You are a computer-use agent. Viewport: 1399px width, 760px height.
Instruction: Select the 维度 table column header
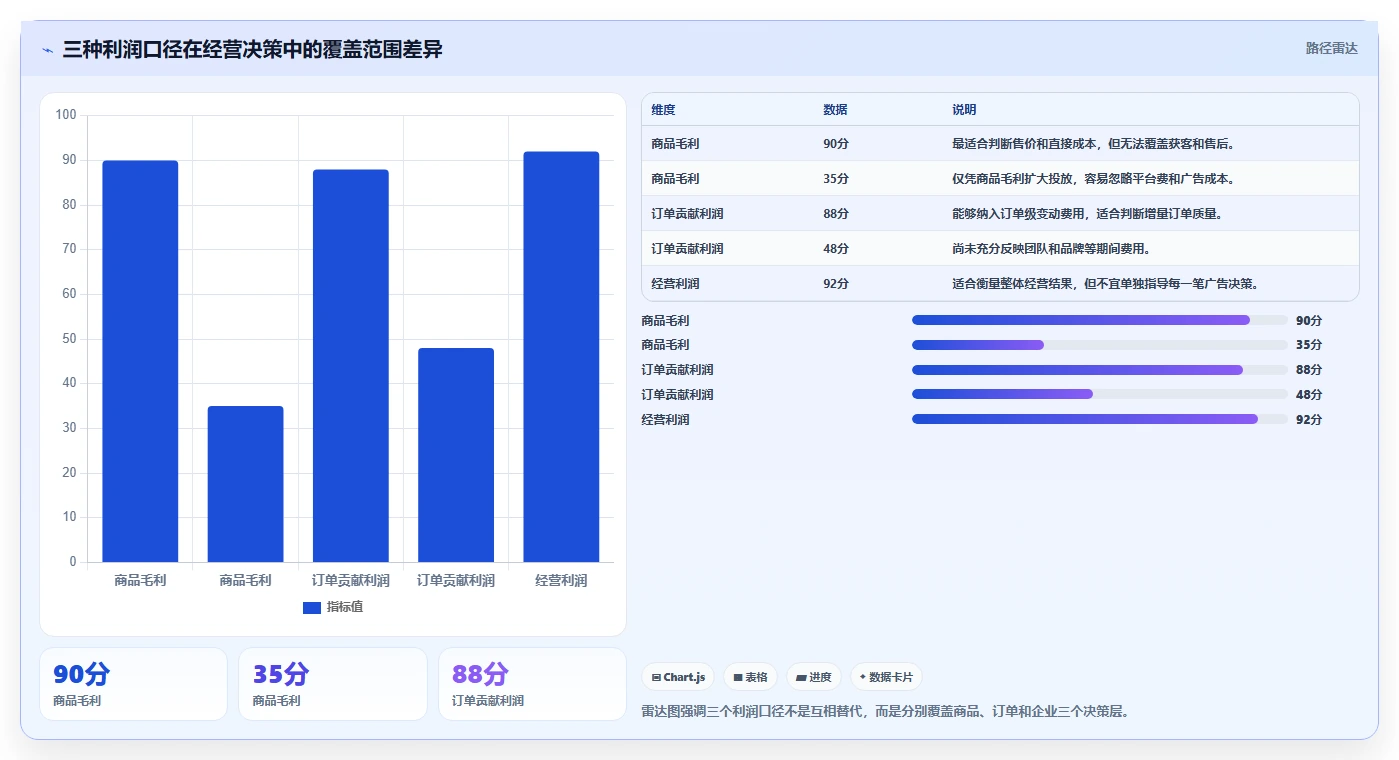663,110
